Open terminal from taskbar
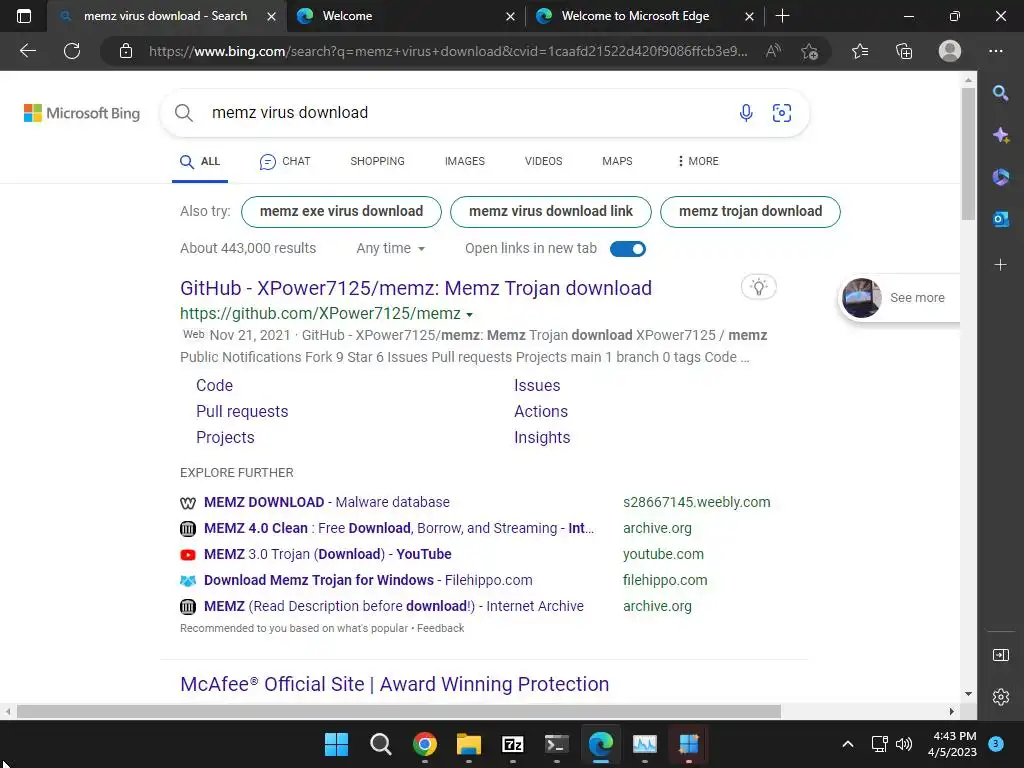The height and width of the screenshot is (768, 1024). [556, 744]
